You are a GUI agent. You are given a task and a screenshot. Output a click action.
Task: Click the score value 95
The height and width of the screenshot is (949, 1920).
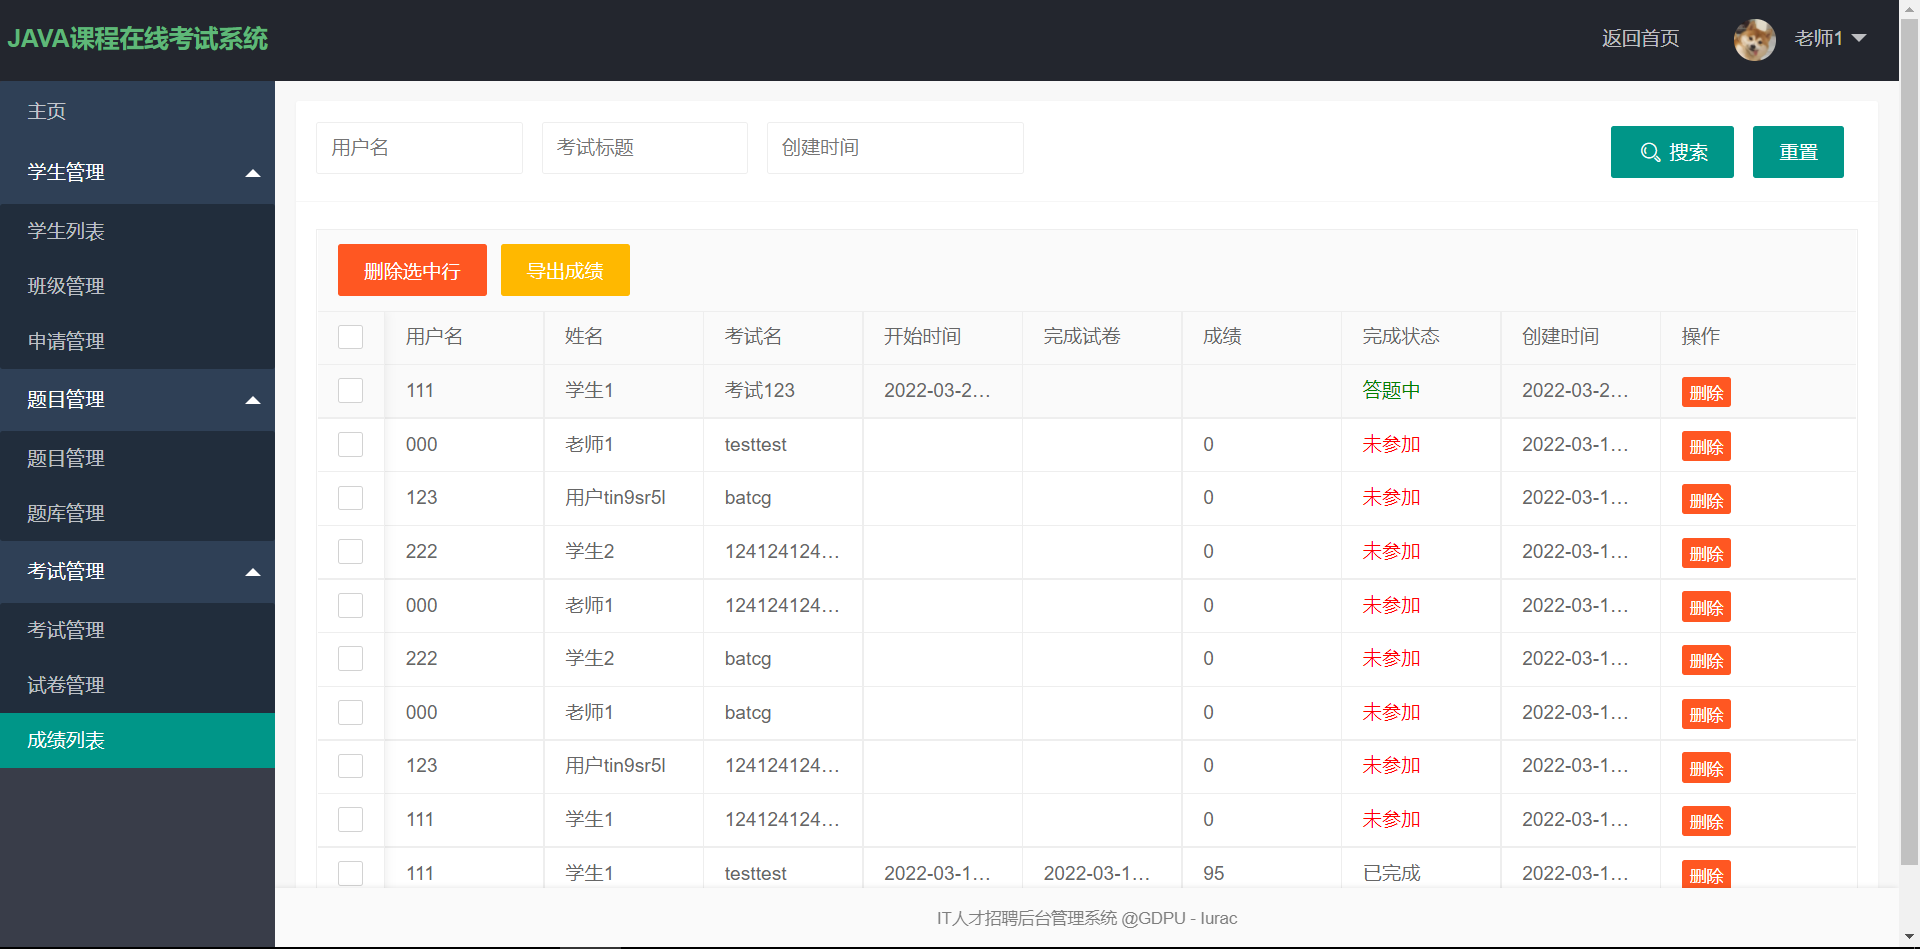pyautogui.click(x=1214, y=873)
